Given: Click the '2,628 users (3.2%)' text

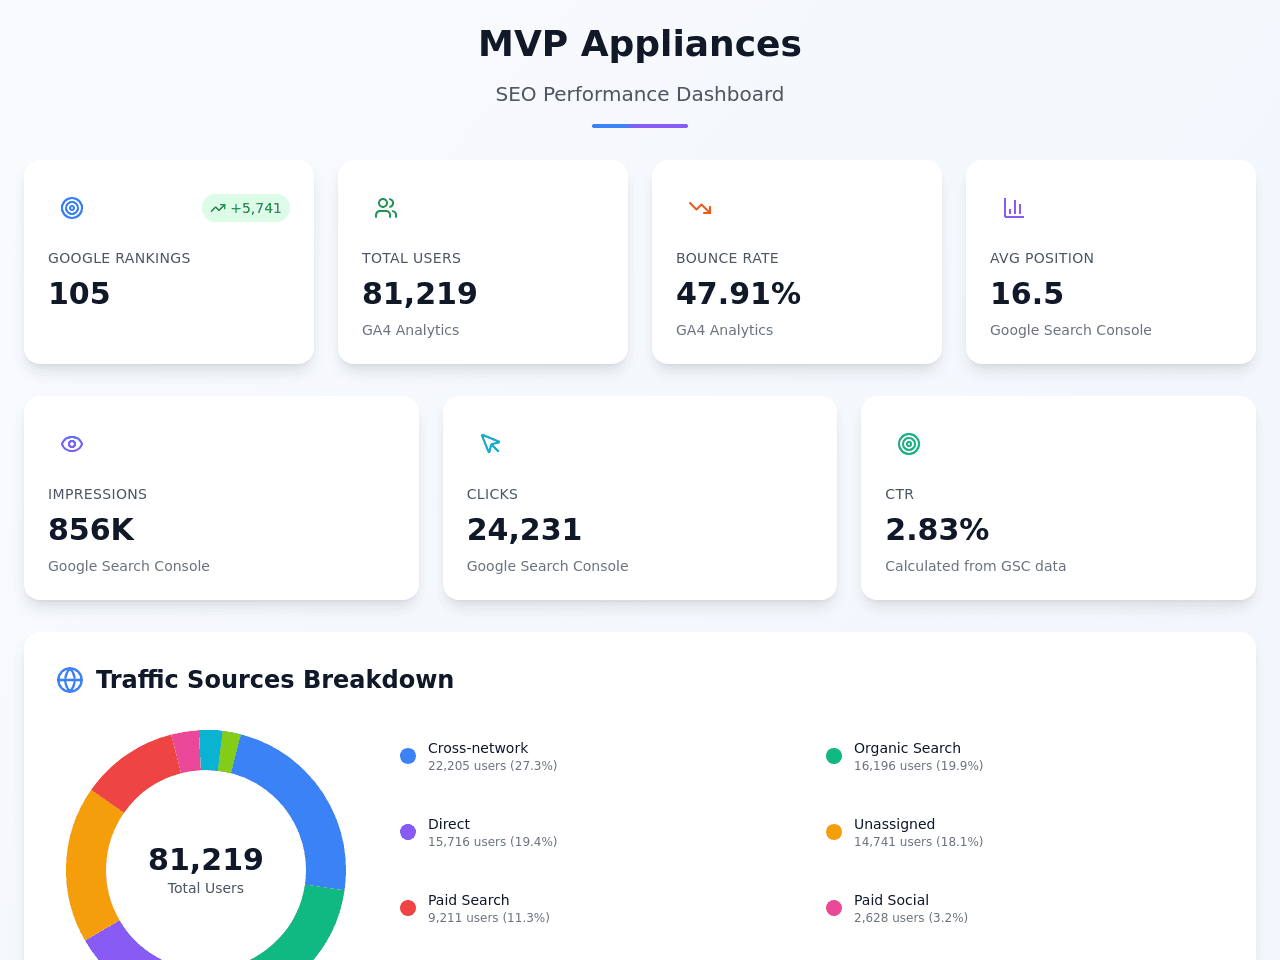Looking at the screenshot, I should pos(911,918).
